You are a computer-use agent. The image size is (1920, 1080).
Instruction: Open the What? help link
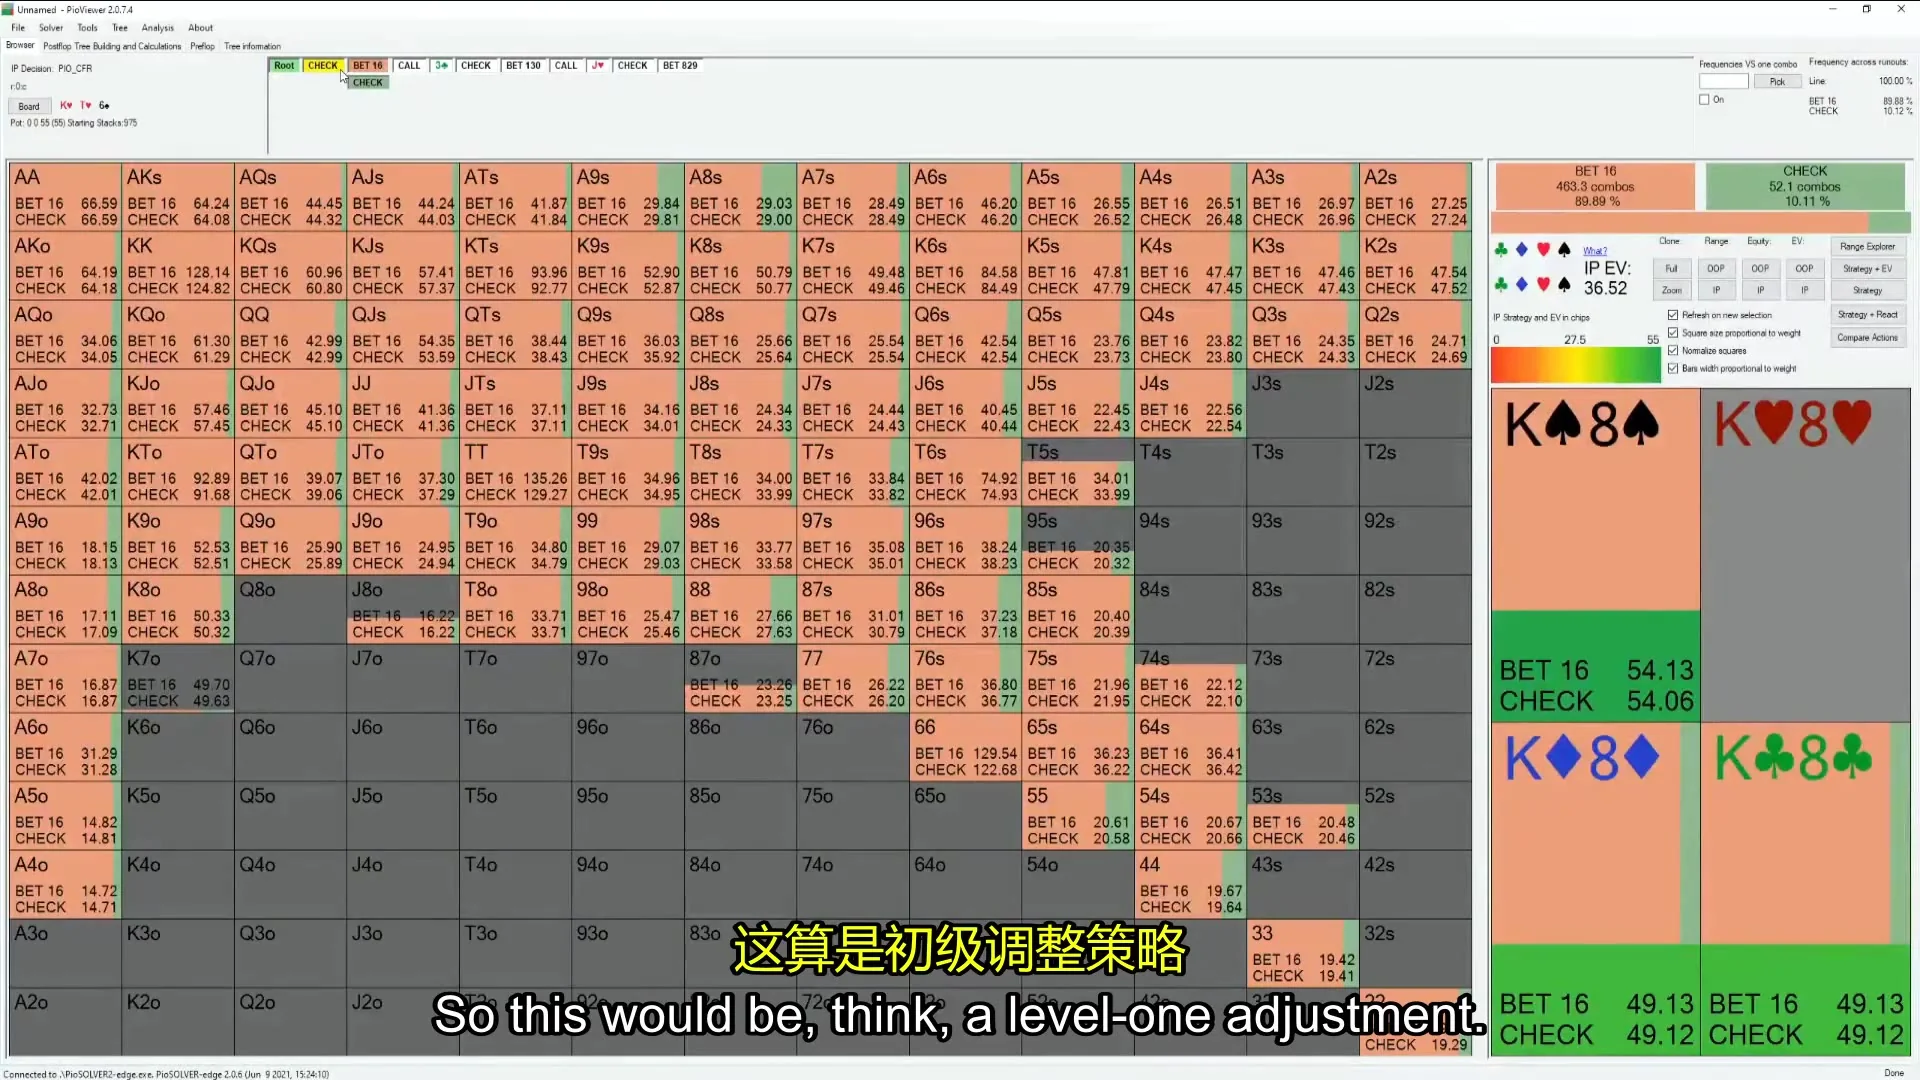click(1595, 251)
